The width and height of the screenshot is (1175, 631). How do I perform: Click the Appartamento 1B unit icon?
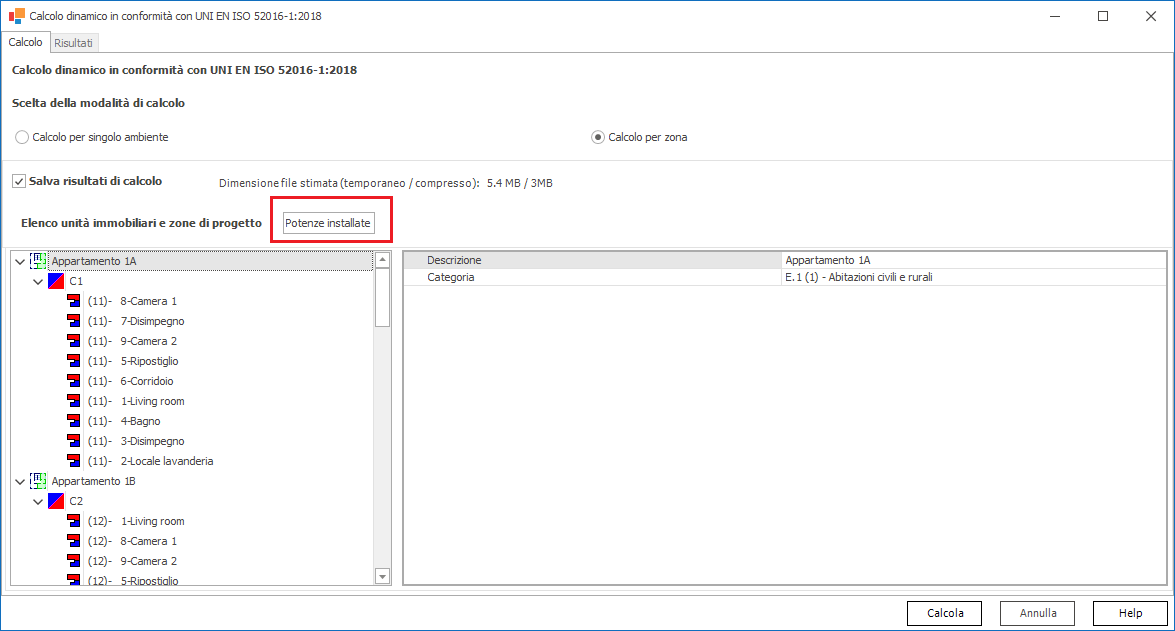[38, 481]
